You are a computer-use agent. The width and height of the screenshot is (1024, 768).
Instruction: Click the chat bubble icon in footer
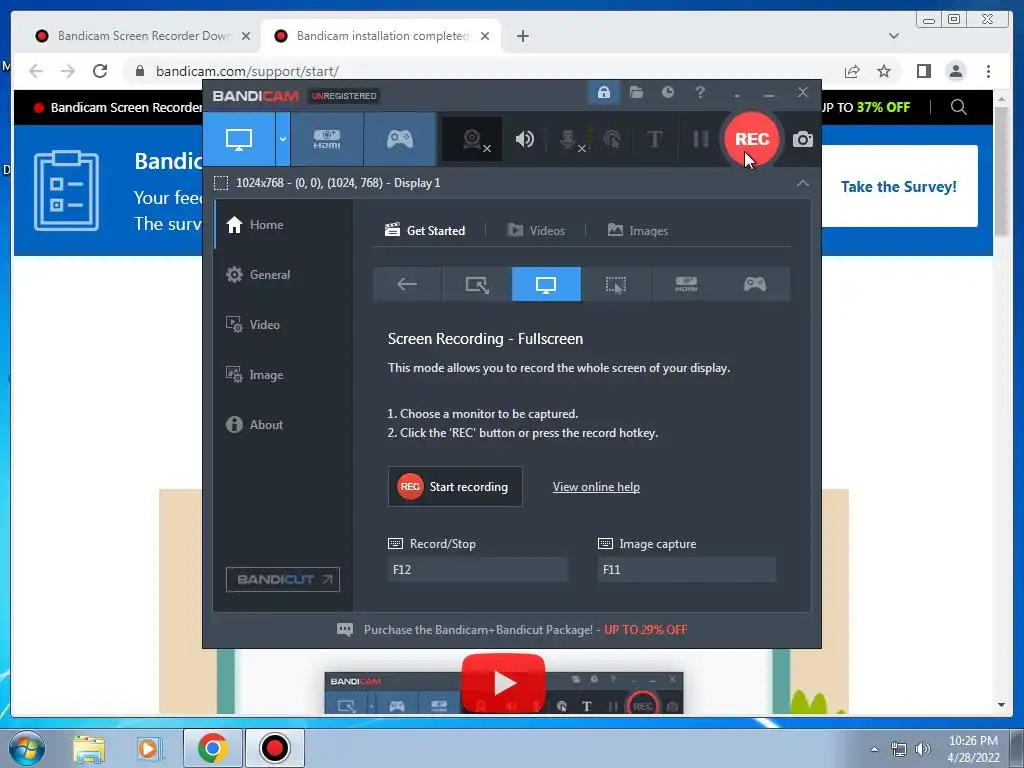pyautogui.click(x=345, y=630)
